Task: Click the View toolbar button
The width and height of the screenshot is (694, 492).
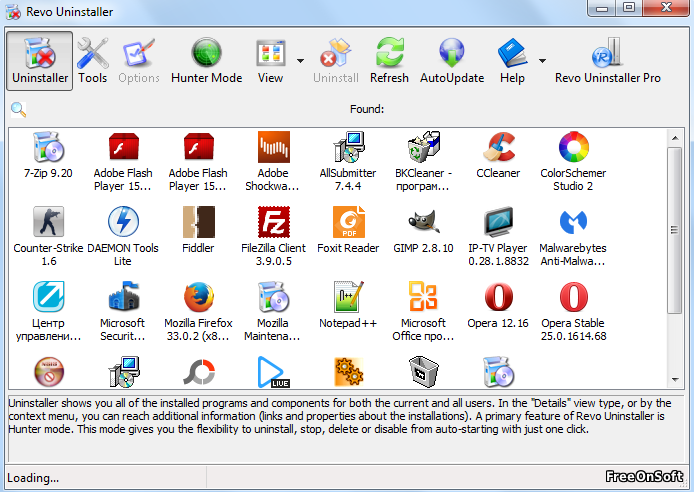Action: [x=270, y=61]
